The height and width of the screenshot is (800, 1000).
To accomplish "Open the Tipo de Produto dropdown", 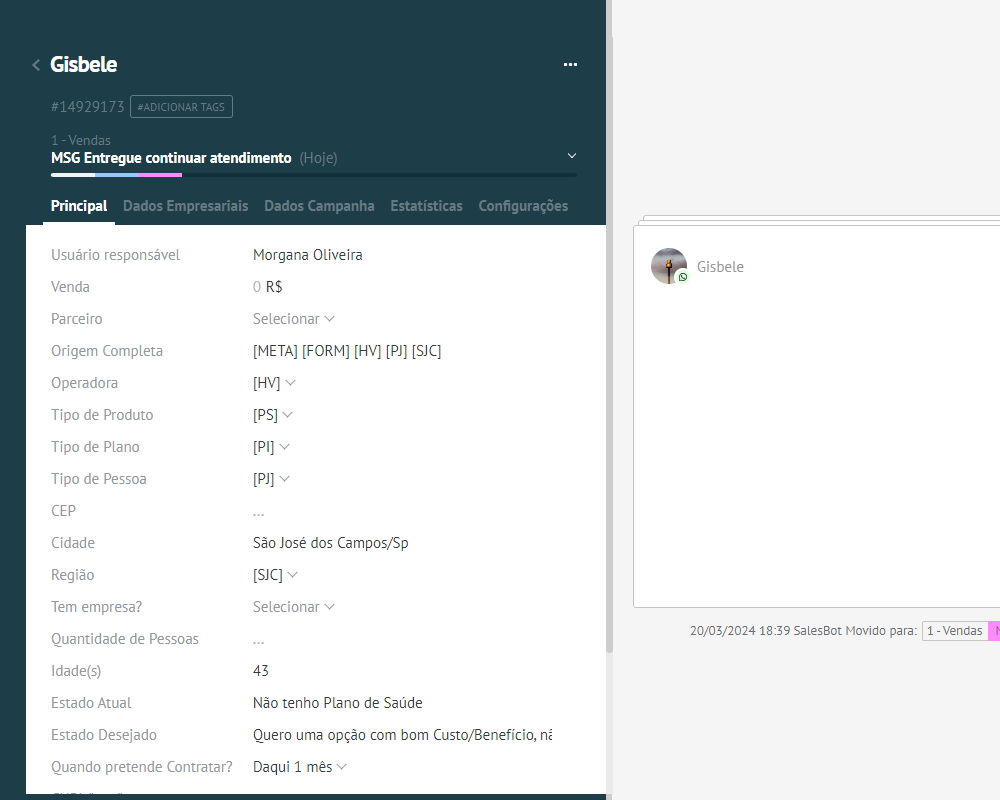I will point(272,415).
